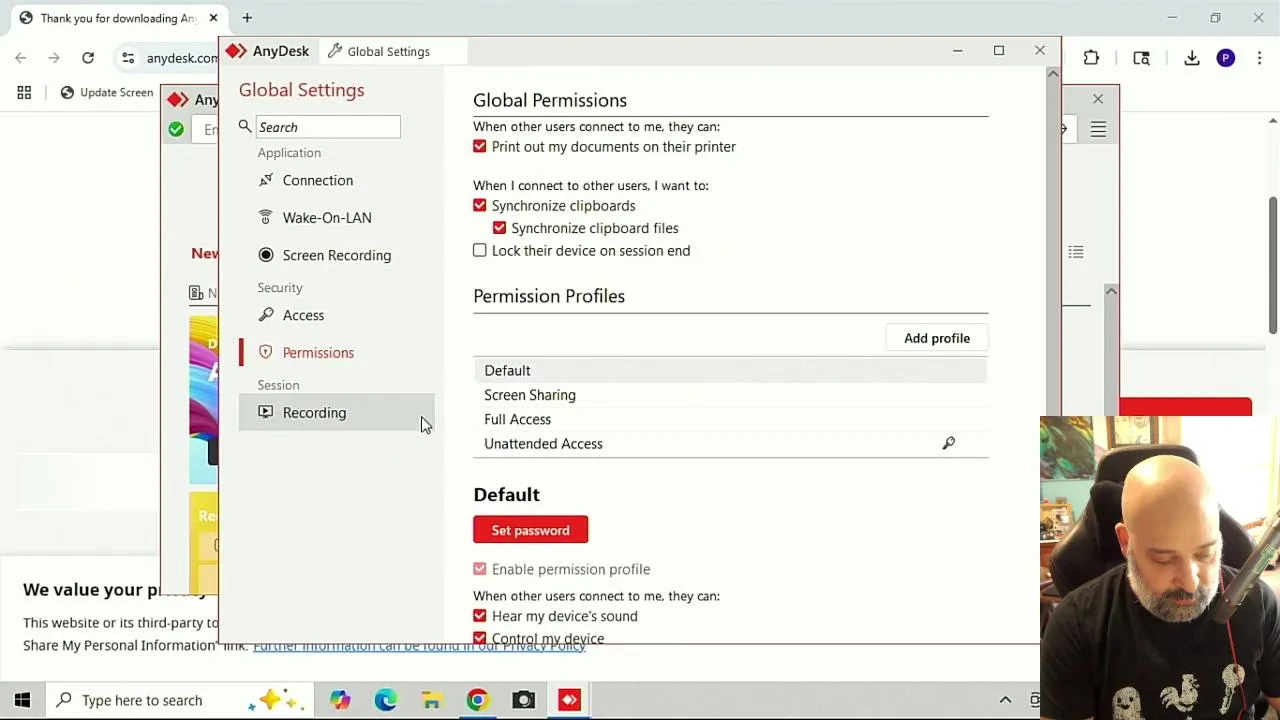Click Chrome page vertical scrollbar
Screen dimensions: 1280x720
tap(1273, 265)
